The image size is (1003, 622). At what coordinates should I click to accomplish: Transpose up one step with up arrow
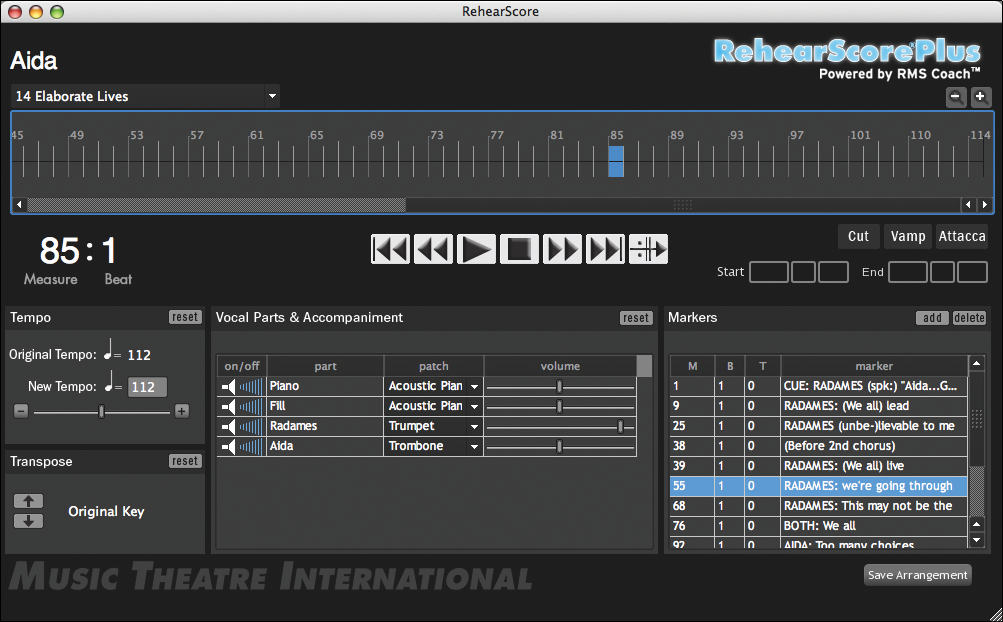(x=28, y=501)
